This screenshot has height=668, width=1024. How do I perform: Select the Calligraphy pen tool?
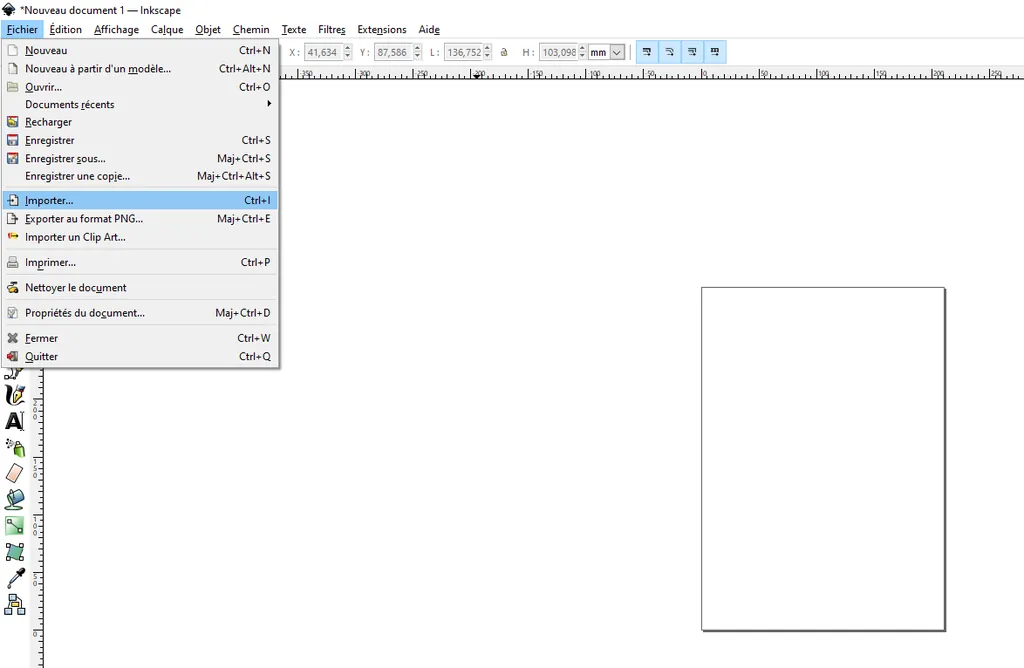click(x=14, y=395)
